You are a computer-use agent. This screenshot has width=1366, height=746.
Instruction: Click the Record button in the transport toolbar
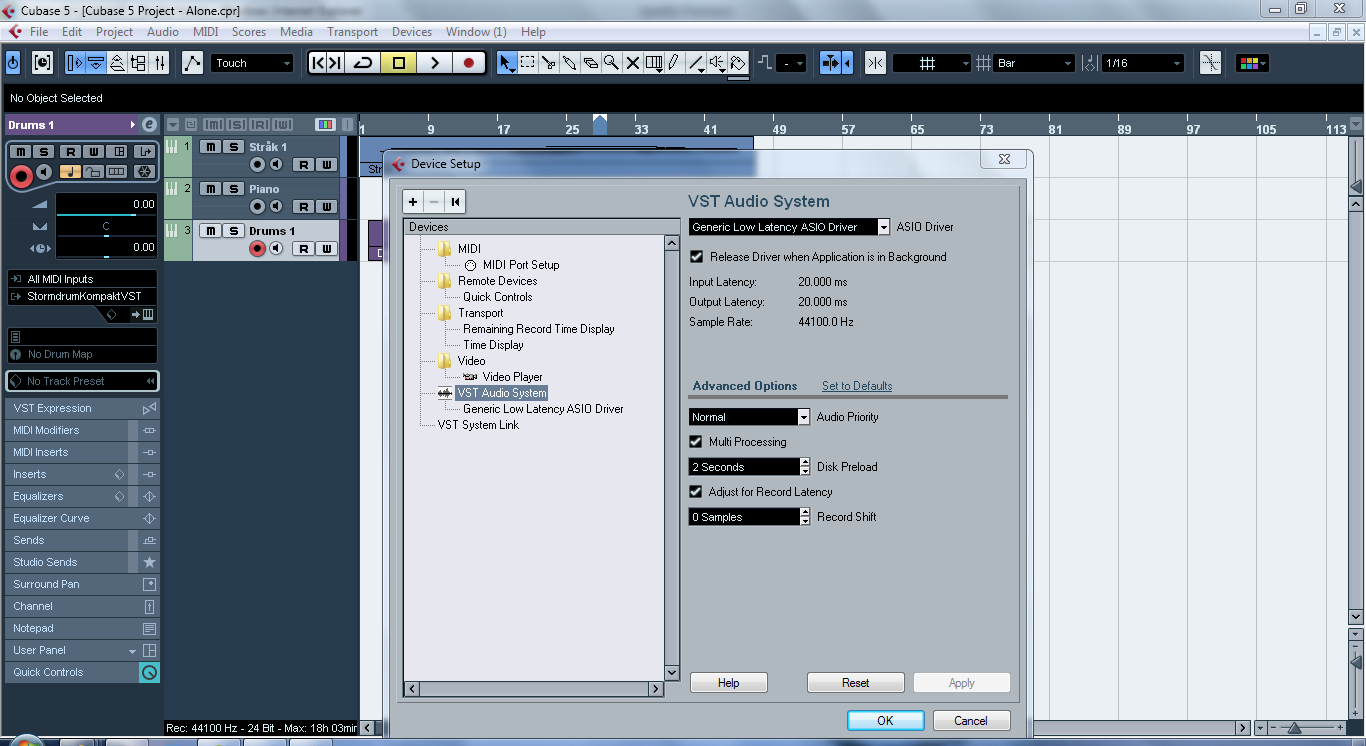pos(468,63)
